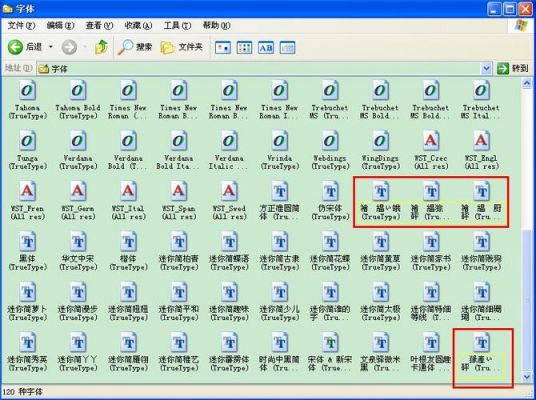The width and height of the screenshot is (536, 400).
Task: Open the 工具(T) menu
Action: click(177, 26)
